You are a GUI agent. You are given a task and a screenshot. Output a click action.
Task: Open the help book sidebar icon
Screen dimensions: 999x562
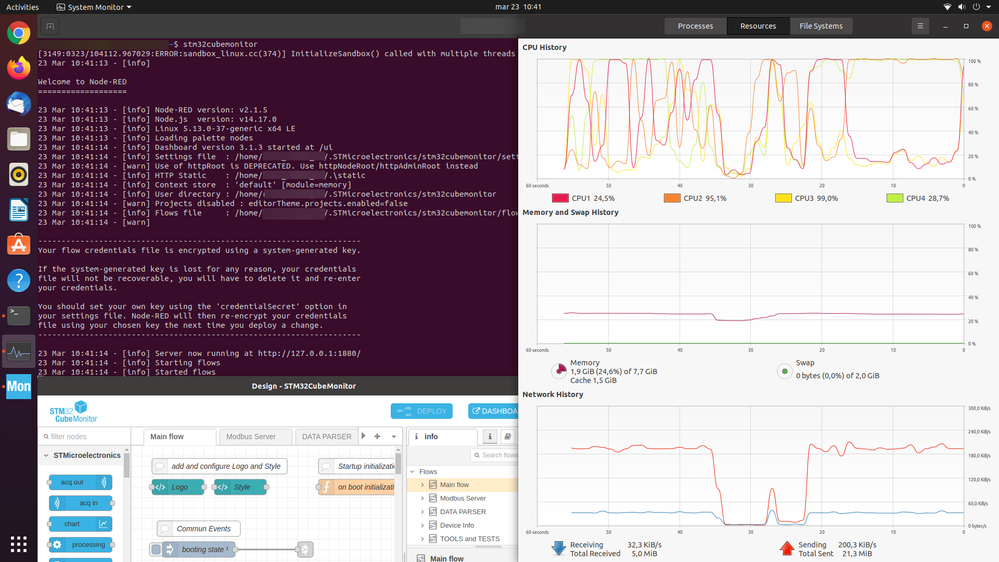point(508,436)
